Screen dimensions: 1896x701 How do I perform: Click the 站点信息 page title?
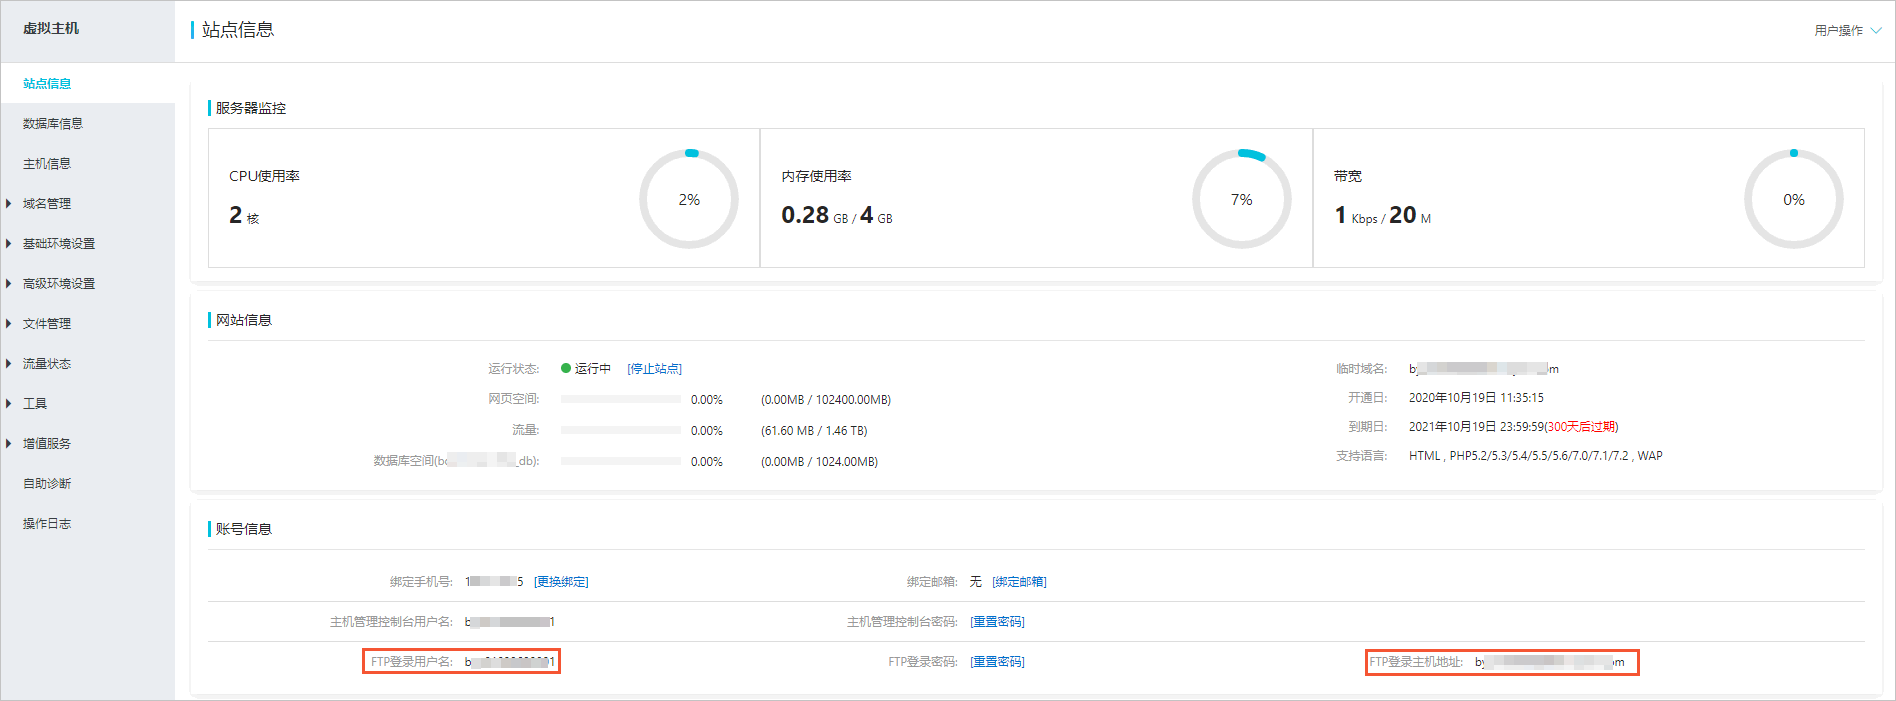pos(238,30)
